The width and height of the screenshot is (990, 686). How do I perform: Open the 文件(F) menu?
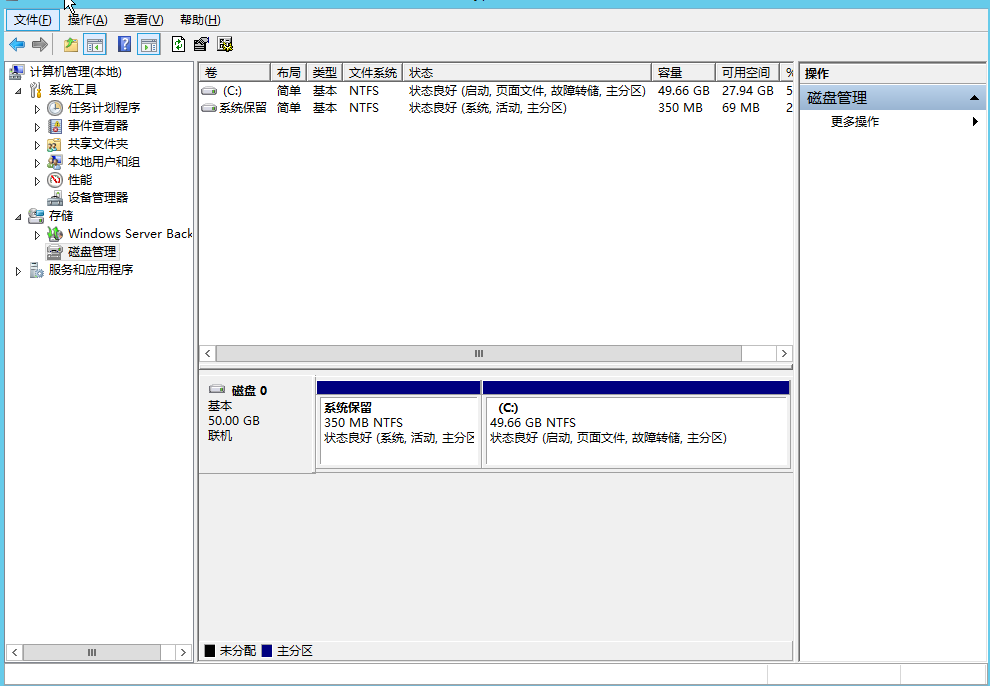(32, 20)
